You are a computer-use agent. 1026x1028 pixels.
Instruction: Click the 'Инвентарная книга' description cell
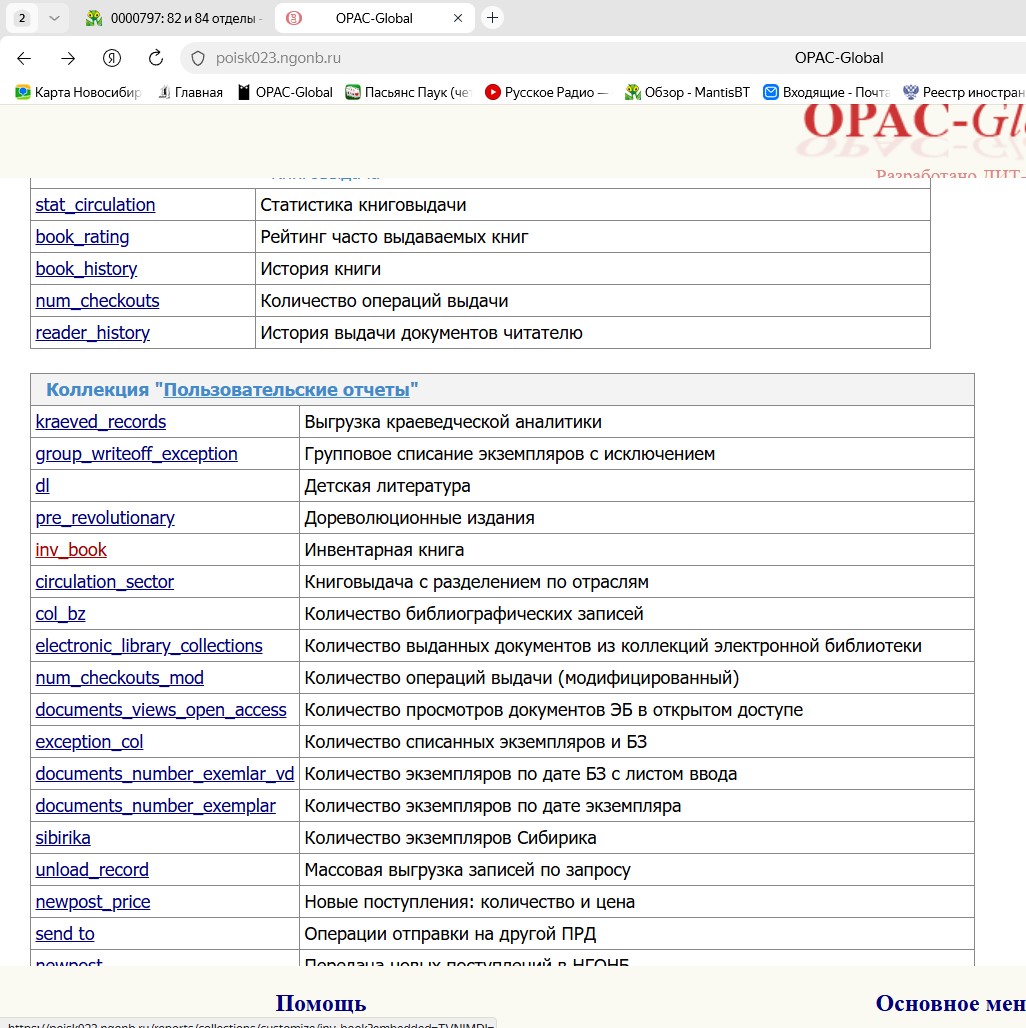637,550
